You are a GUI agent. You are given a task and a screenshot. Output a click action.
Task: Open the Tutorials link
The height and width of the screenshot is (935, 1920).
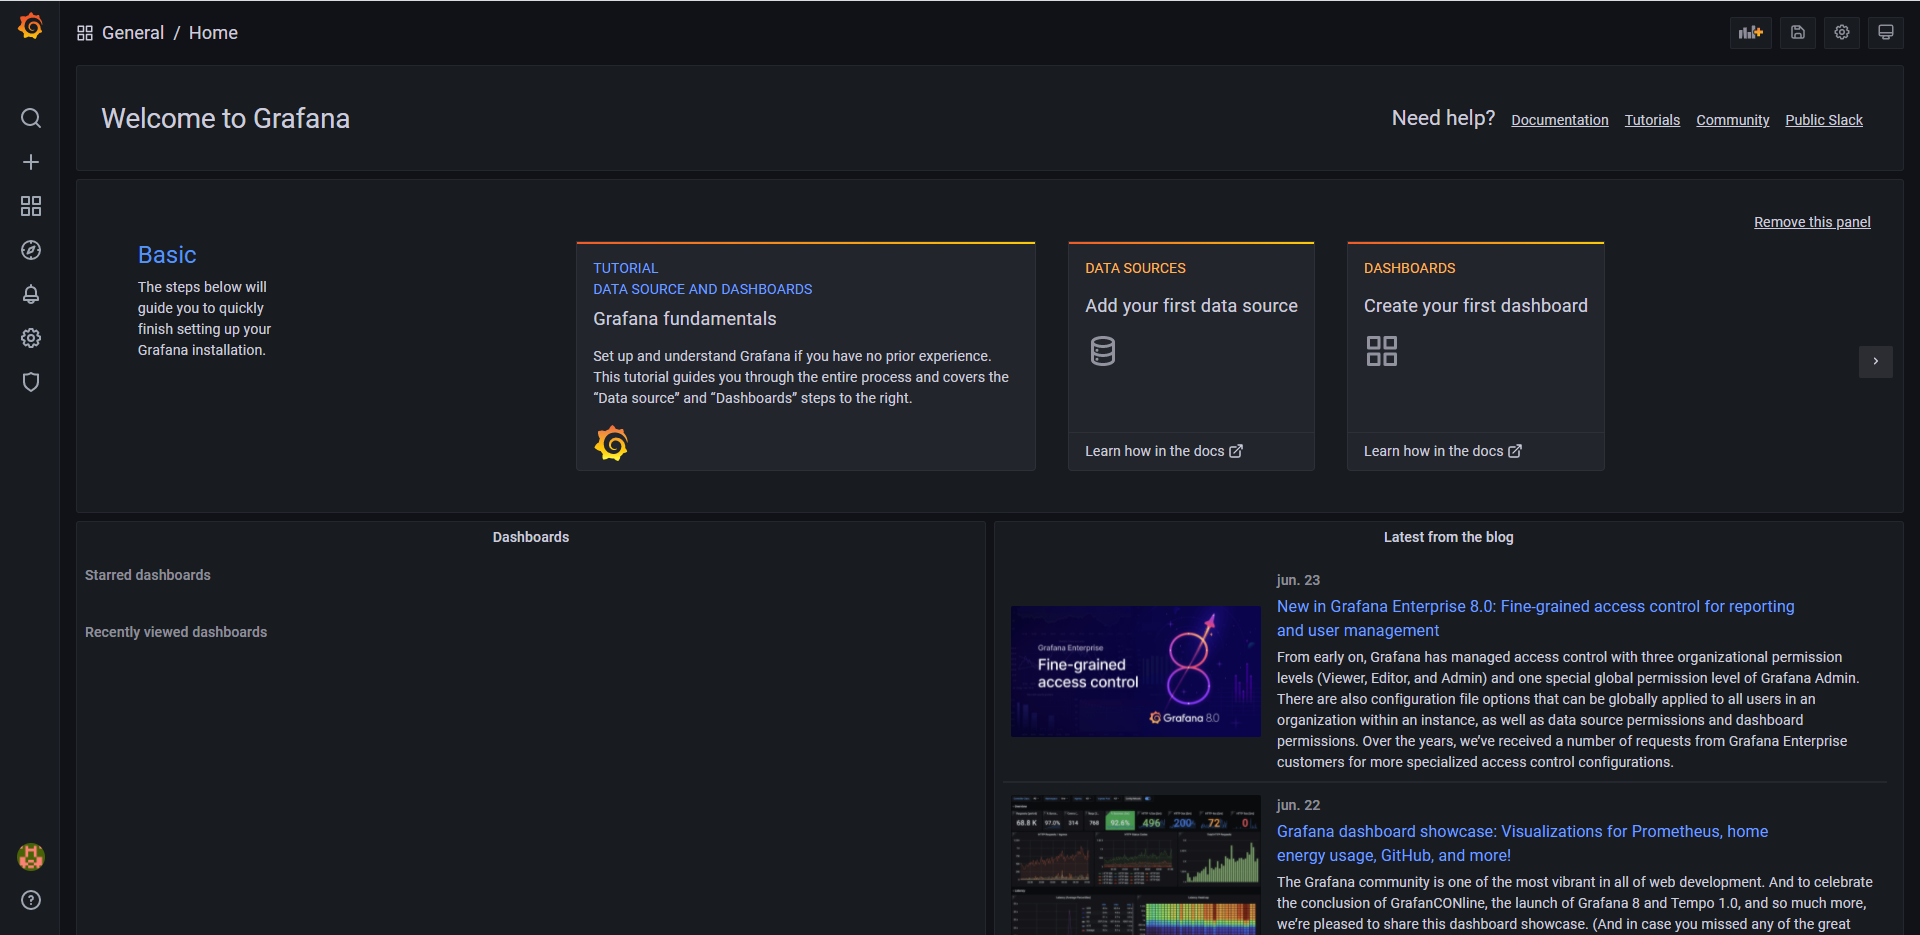tap(1652, 120)
